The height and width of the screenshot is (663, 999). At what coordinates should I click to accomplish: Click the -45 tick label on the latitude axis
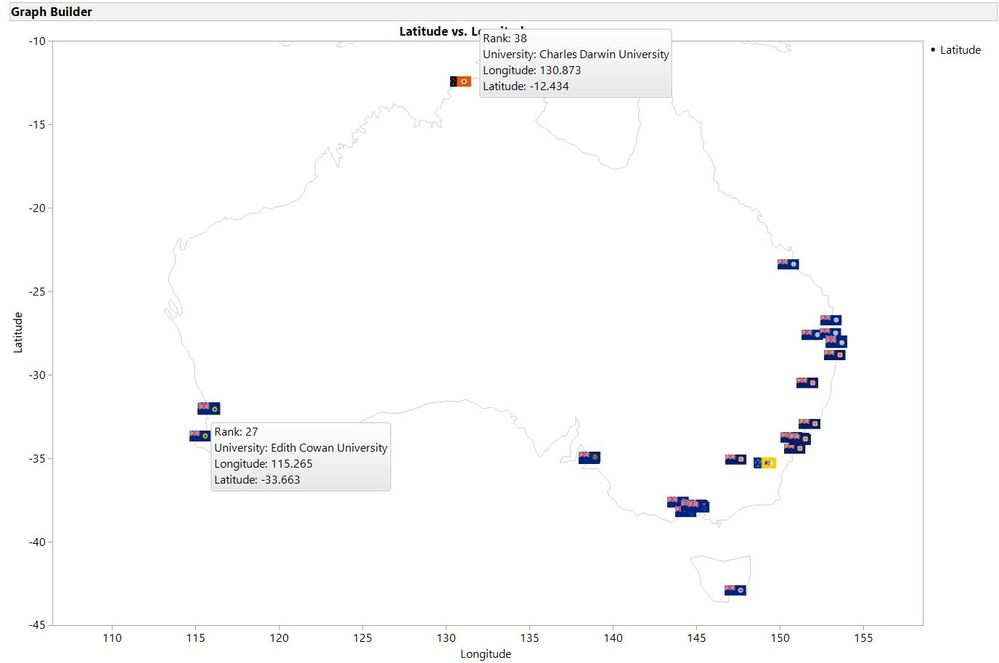tap(37, 625)
